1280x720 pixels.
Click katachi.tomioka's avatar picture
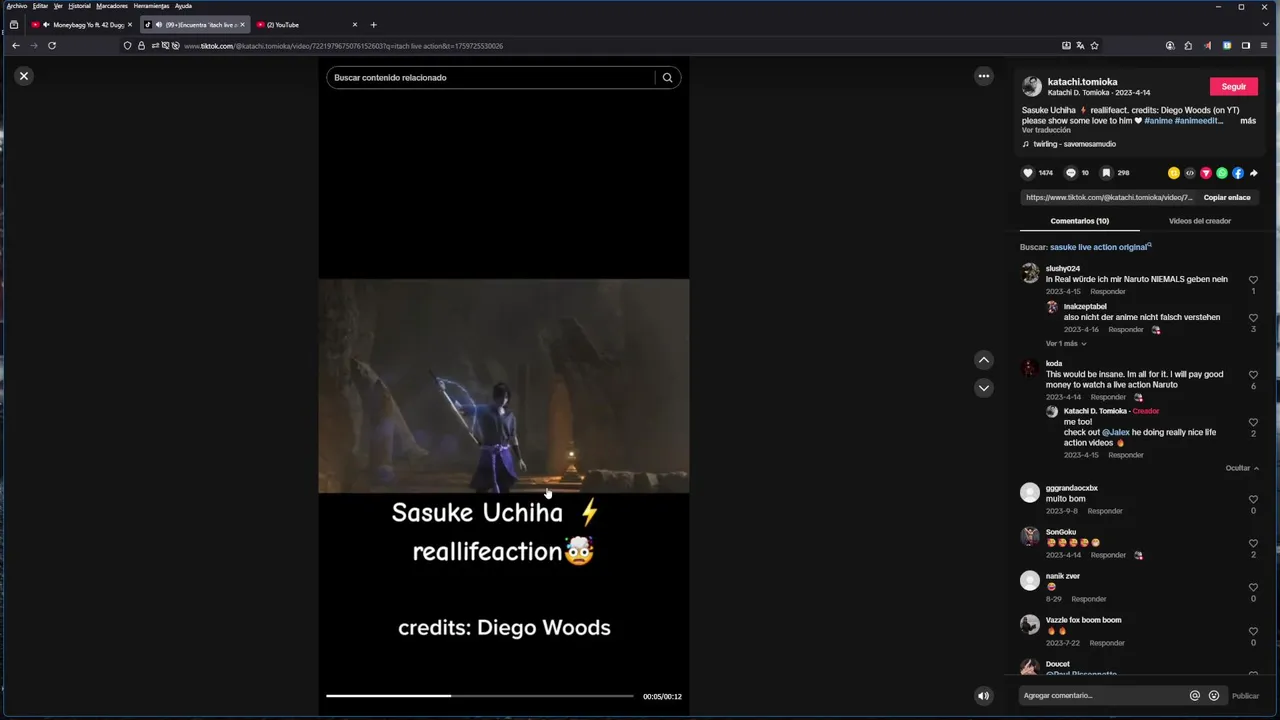1032,87
